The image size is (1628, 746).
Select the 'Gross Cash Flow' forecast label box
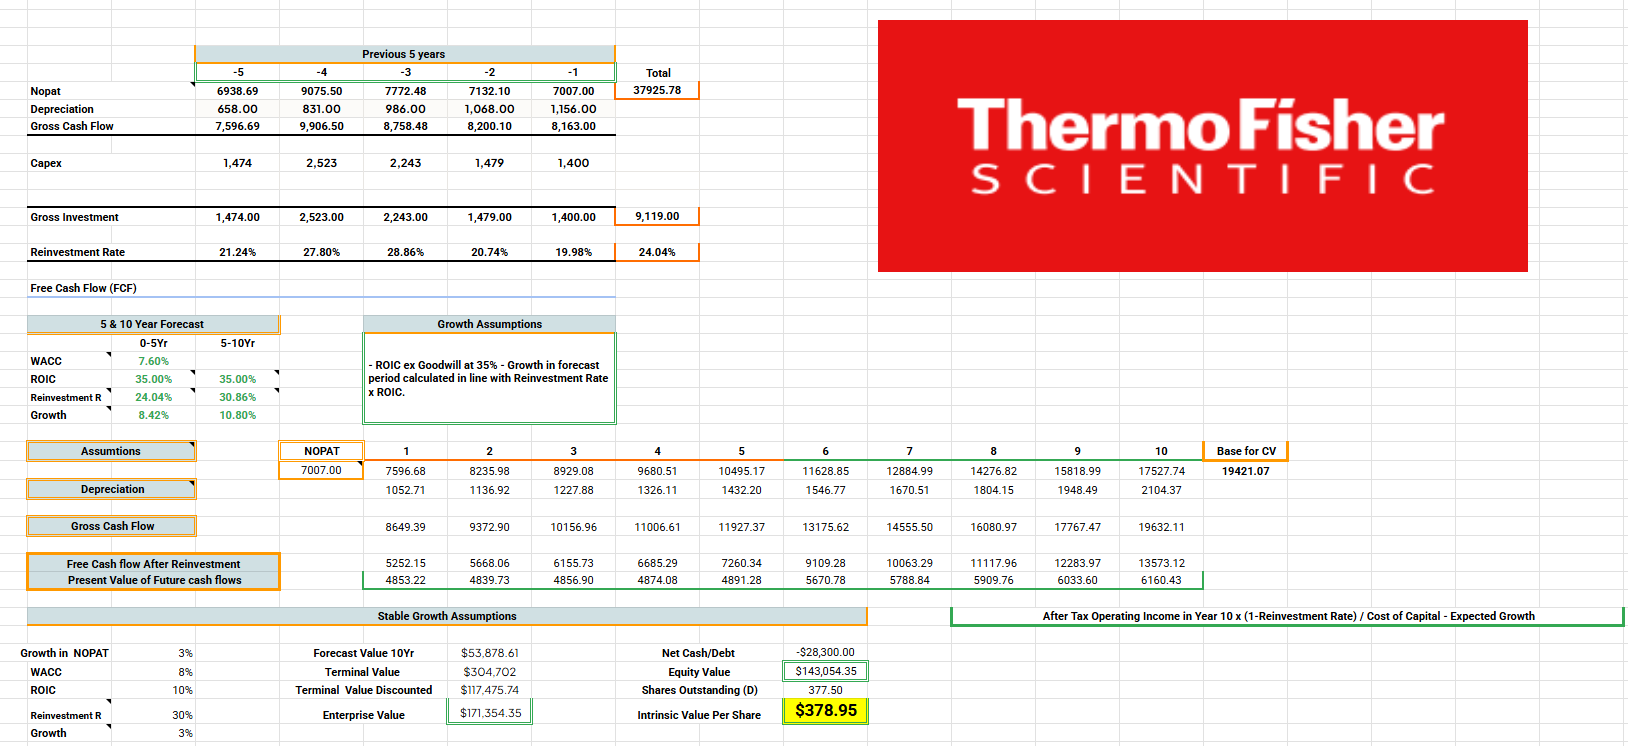coord(112,526)
